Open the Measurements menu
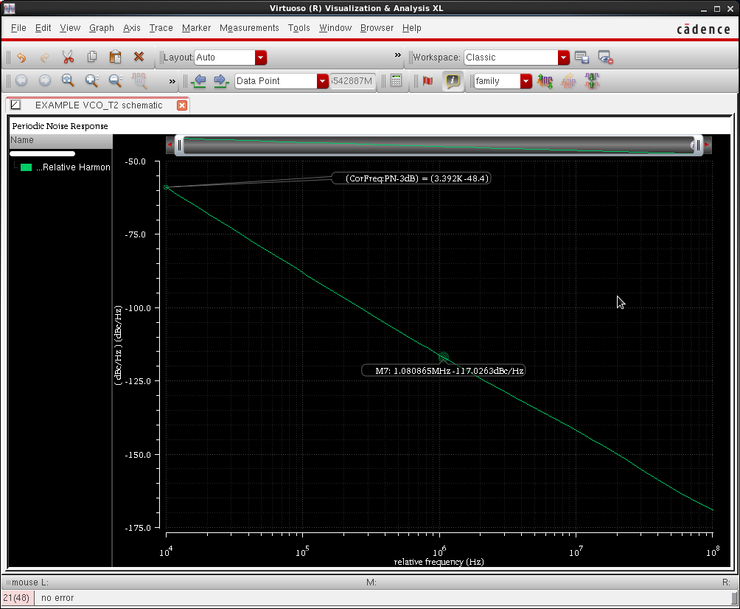 pyautogui.click(x=249, y=28)
